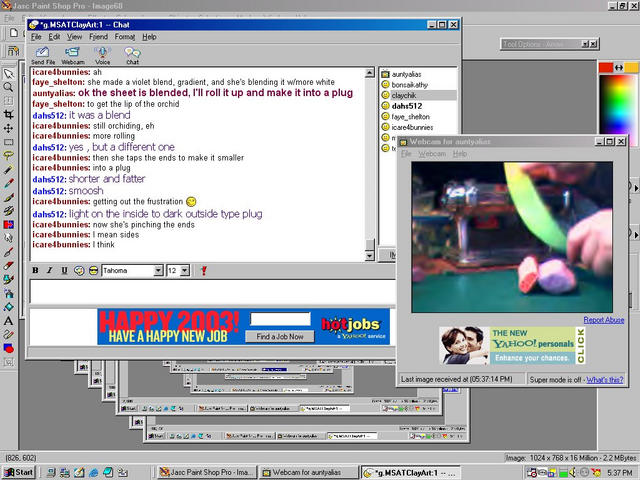Image resolution: width=640 pixels, height=480 pixels.
Task: Open the chat File menu
Action: pos(36,37)
